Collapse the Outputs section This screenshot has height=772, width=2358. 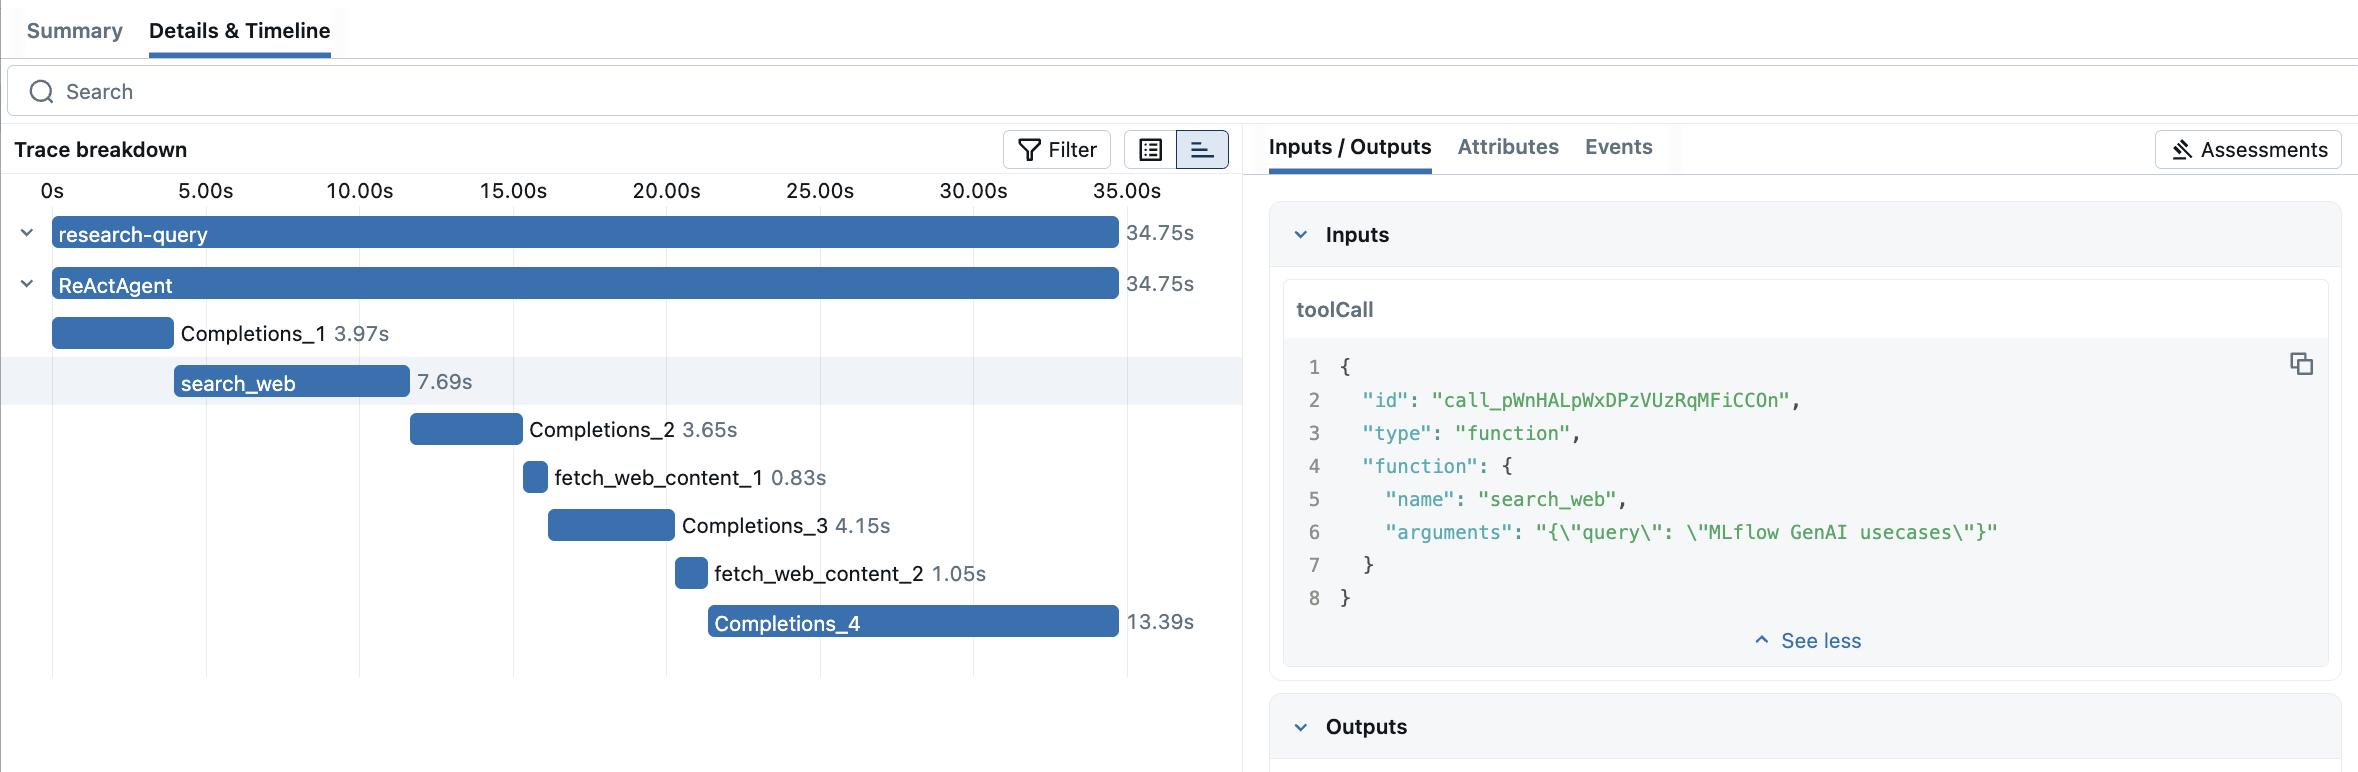click(1301, 727)
